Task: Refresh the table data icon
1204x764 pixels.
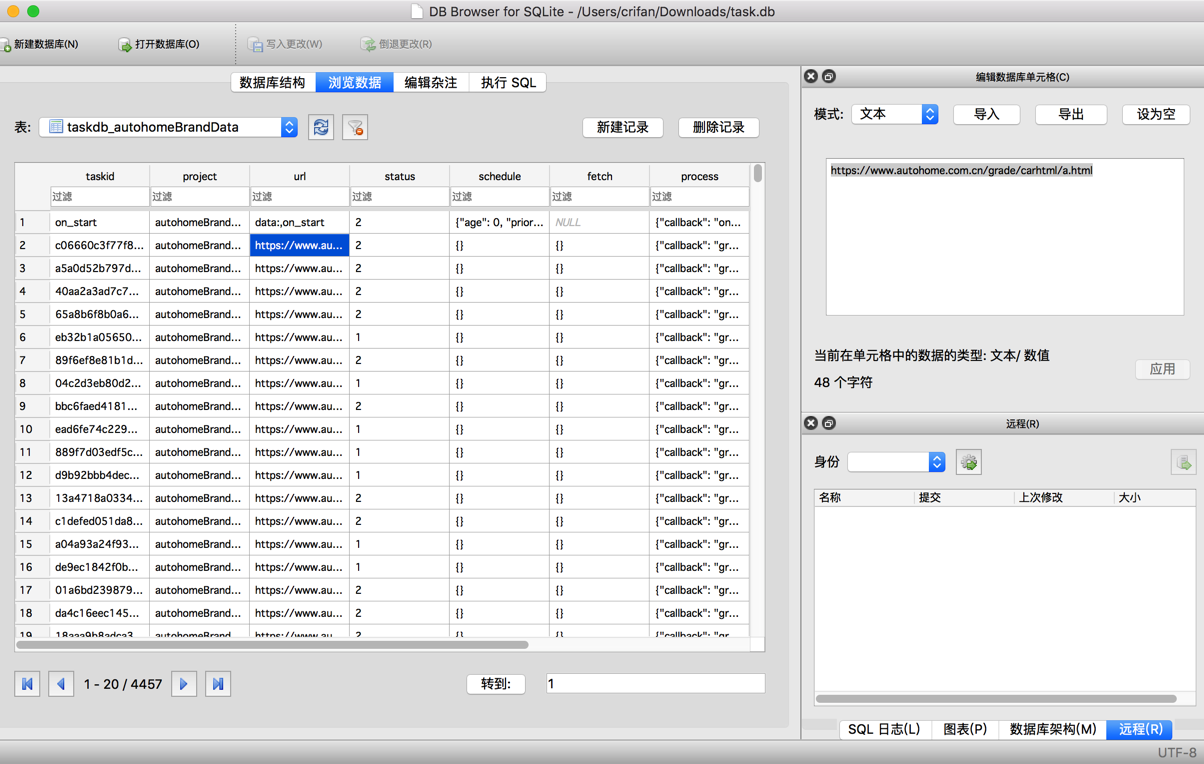Action: point(321,127)
